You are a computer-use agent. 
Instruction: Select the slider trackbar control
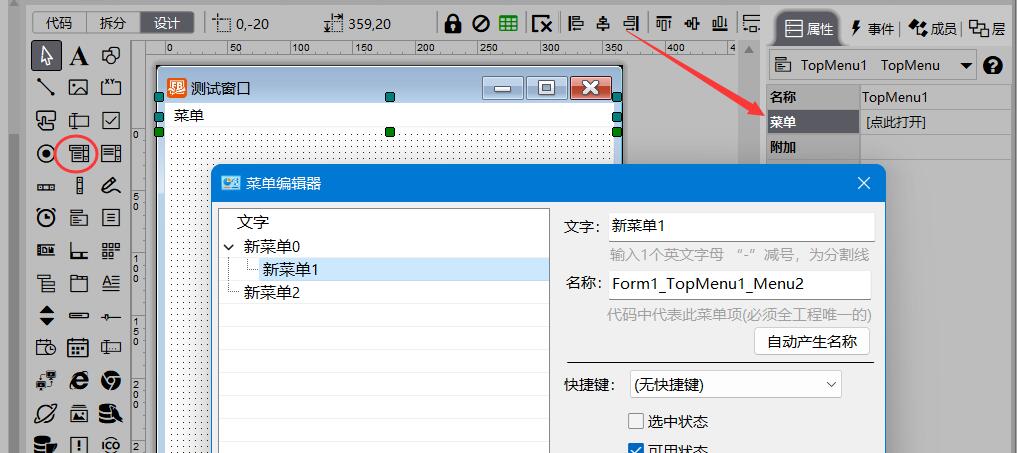[x=111, y=316]
